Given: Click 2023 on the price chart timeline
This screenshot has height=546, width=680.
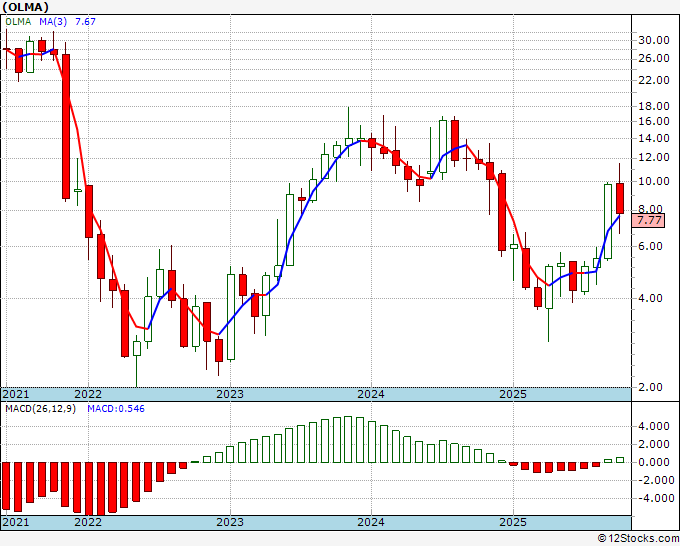Looking at the screenshot, I should point(230,394).
